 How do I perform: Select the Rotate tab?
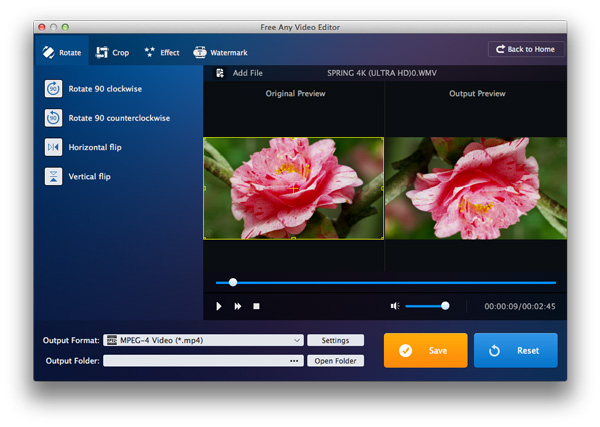coord(61,52)
